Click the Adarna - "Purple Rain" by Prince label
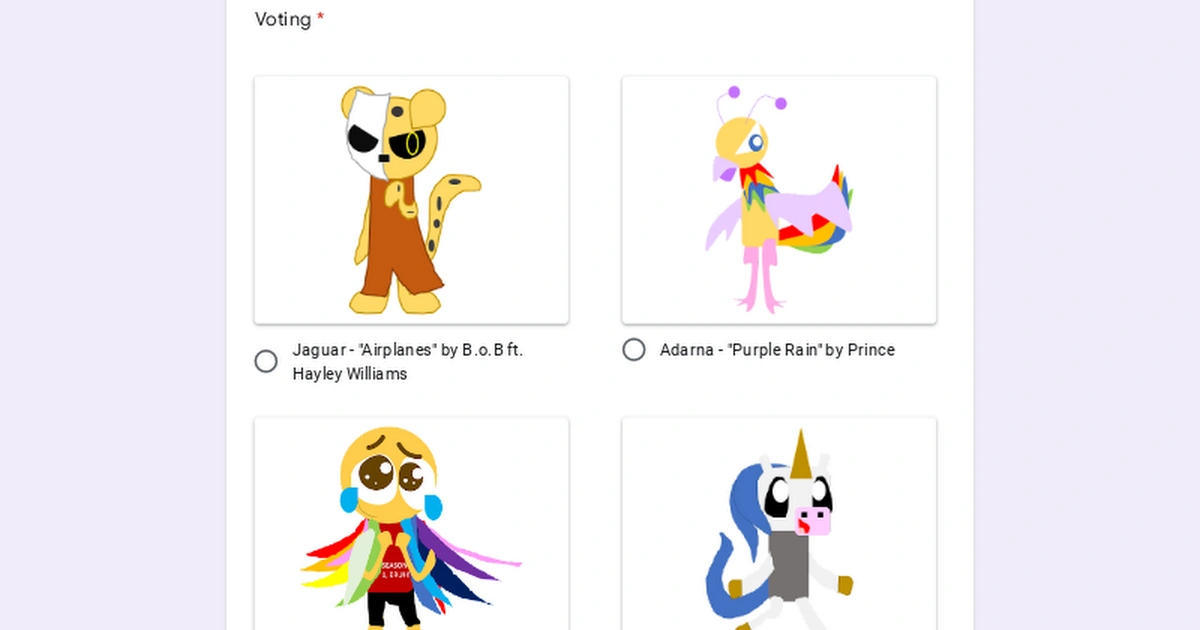This screenshot has height=630, width=1200. click(777, 350)
